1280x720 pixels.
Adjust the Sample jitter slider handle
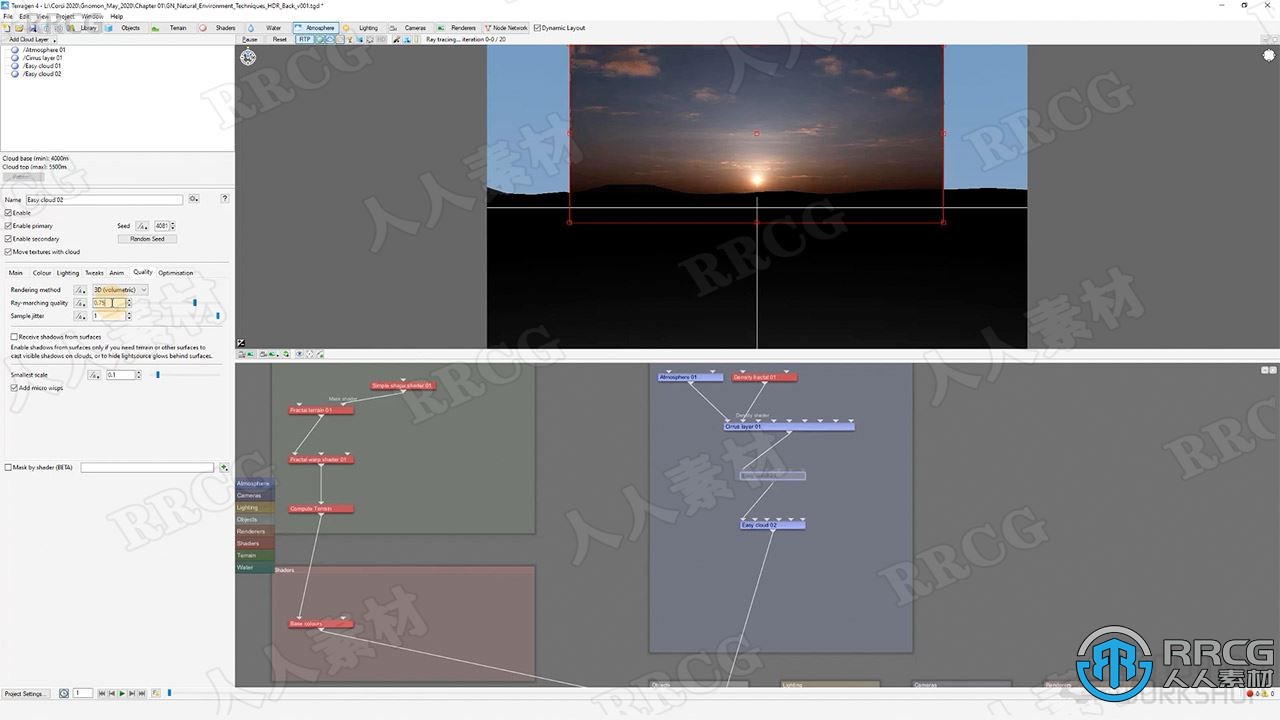point(218,316)
